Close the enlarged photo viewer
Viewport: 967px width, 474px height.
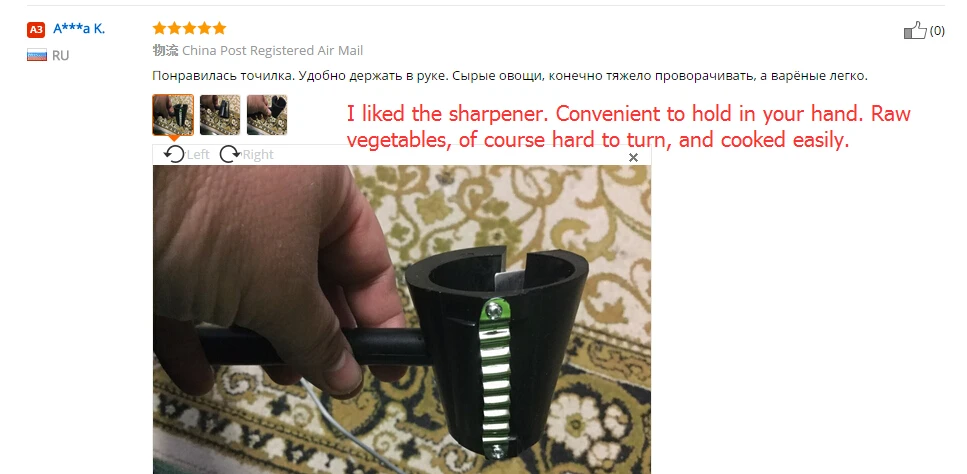(633, 157)
